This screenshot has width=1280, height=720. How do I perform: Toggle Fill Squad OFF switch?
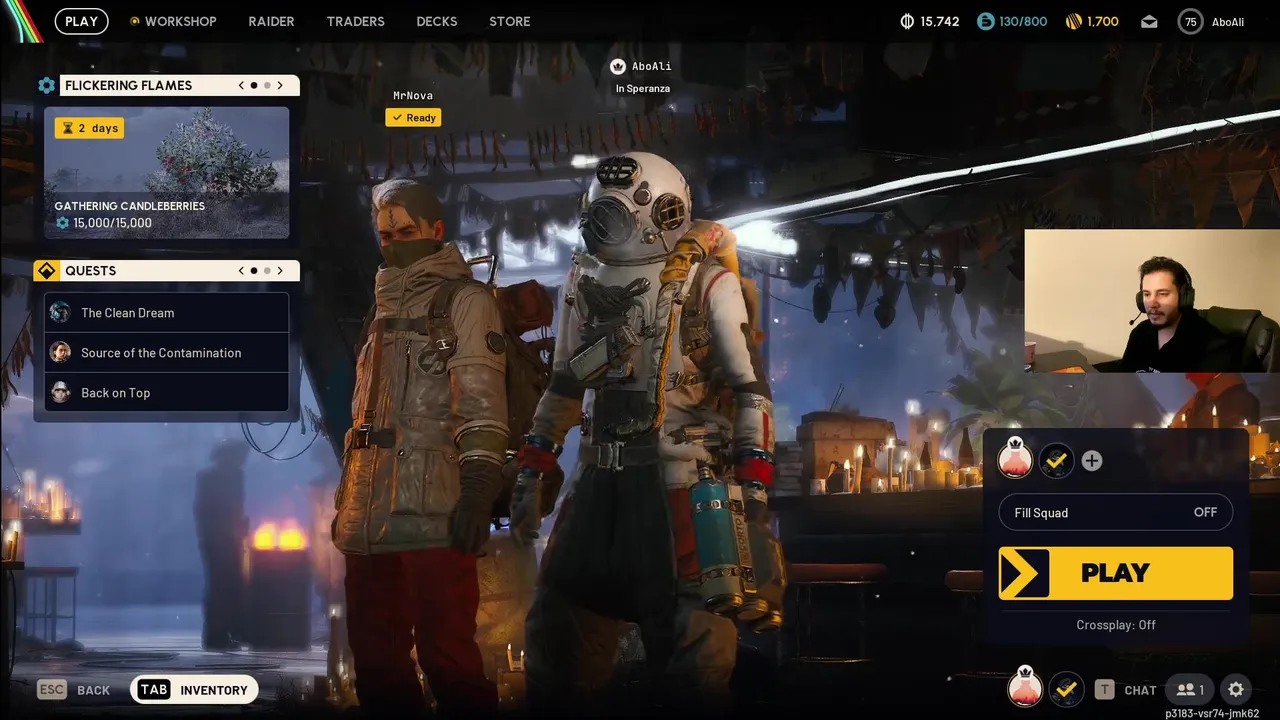click(x=1116, y=513)
